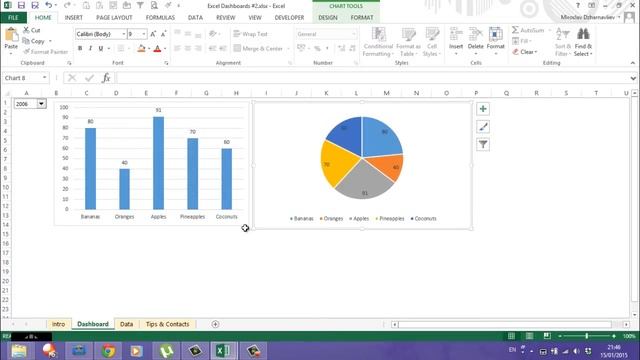The height and width of the screenshot is (360, 640).
Task: Go to the Tips & Contacts sheet tab
Action: pos(167,324)
